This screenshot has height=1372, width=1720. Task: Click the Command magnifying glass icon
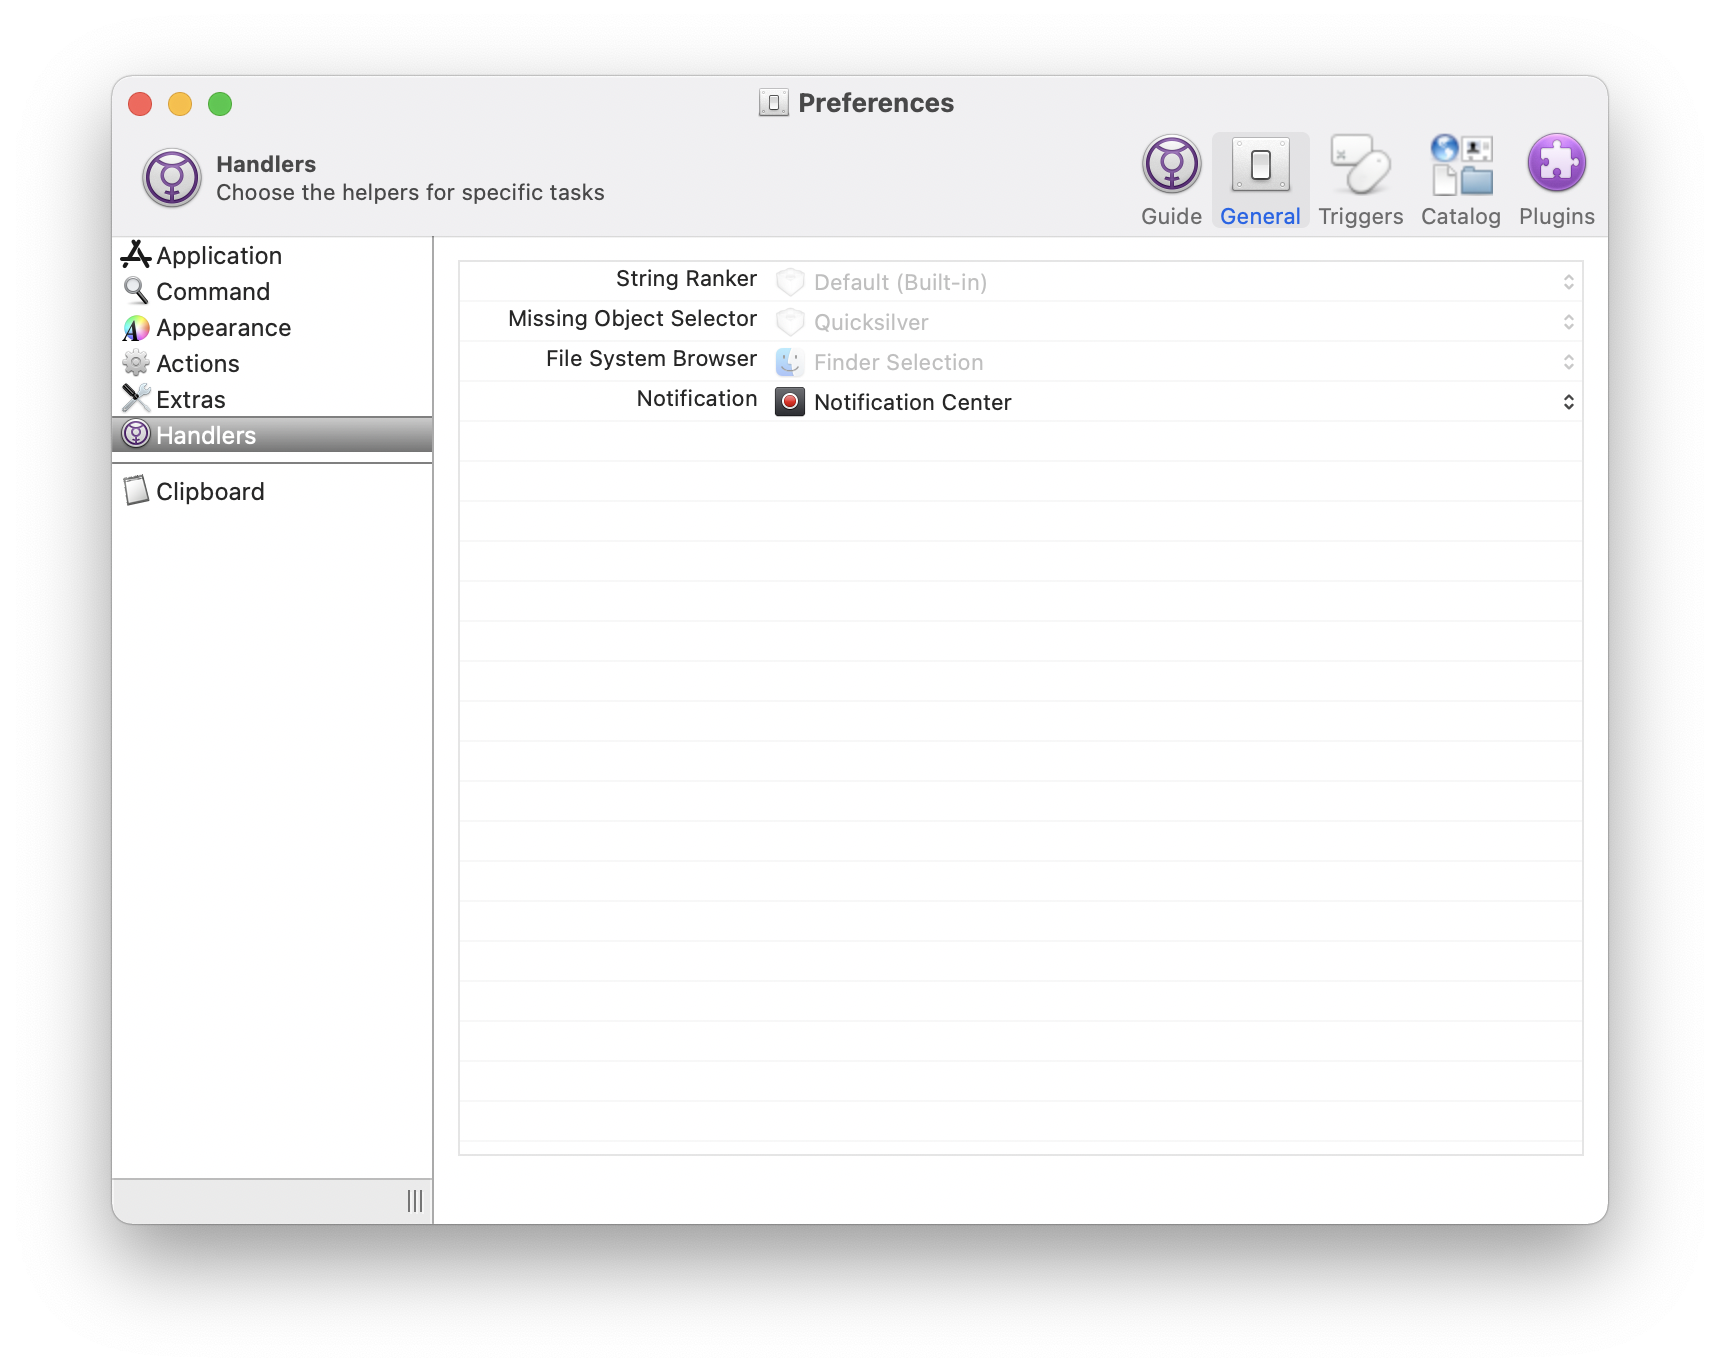click(x=137, y=291)
